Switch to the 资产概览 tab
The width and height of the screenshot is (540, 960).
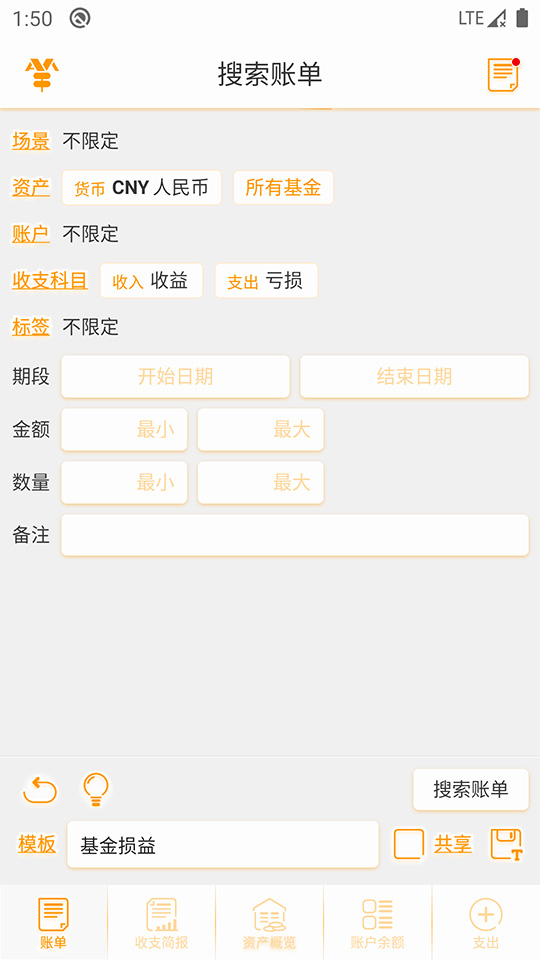(x=269, y=923)
